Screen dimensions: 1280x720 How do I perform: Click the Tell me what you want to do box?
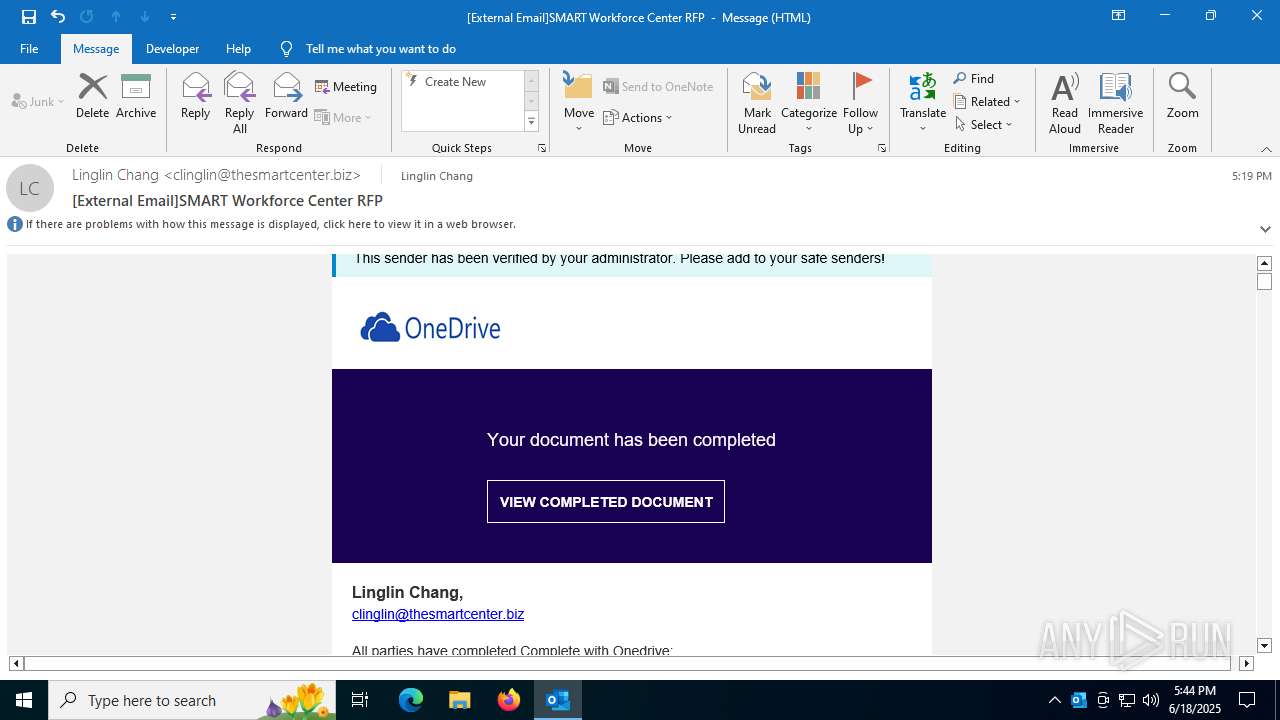point(380,48)
